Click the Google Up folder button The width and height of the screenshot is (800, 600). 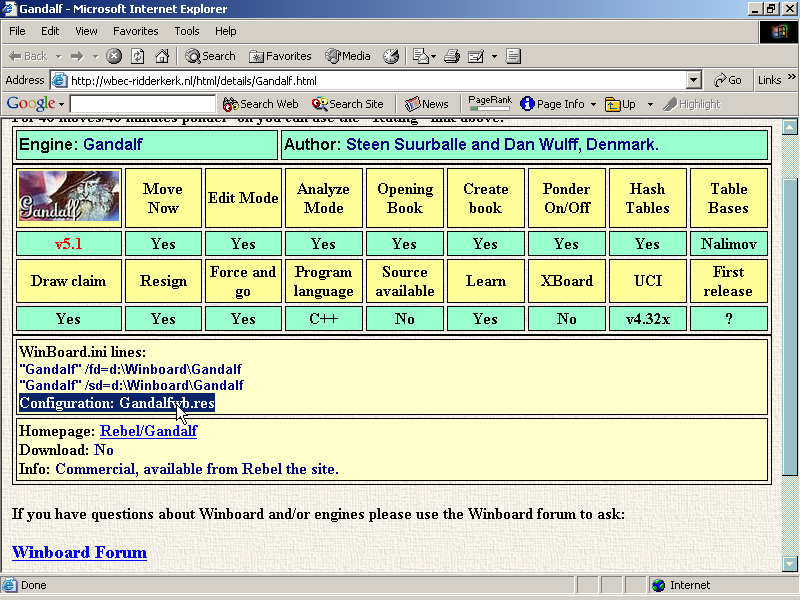point(620,104)
